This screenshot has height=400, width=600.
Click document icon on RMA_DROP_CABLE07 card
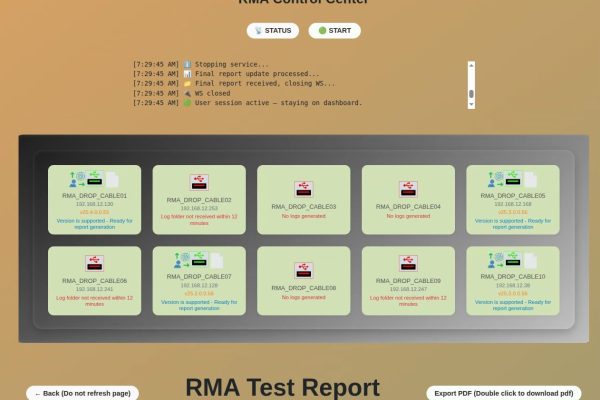[x=217, y=261]
